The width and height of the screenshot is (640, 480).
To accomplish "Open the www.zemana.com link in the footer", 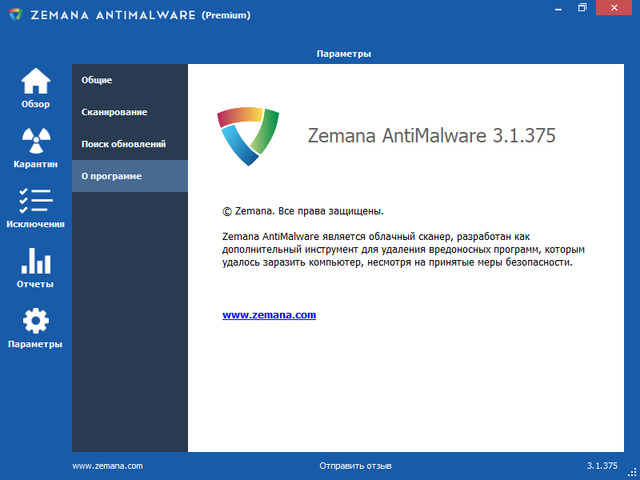I will coord(108,466).
